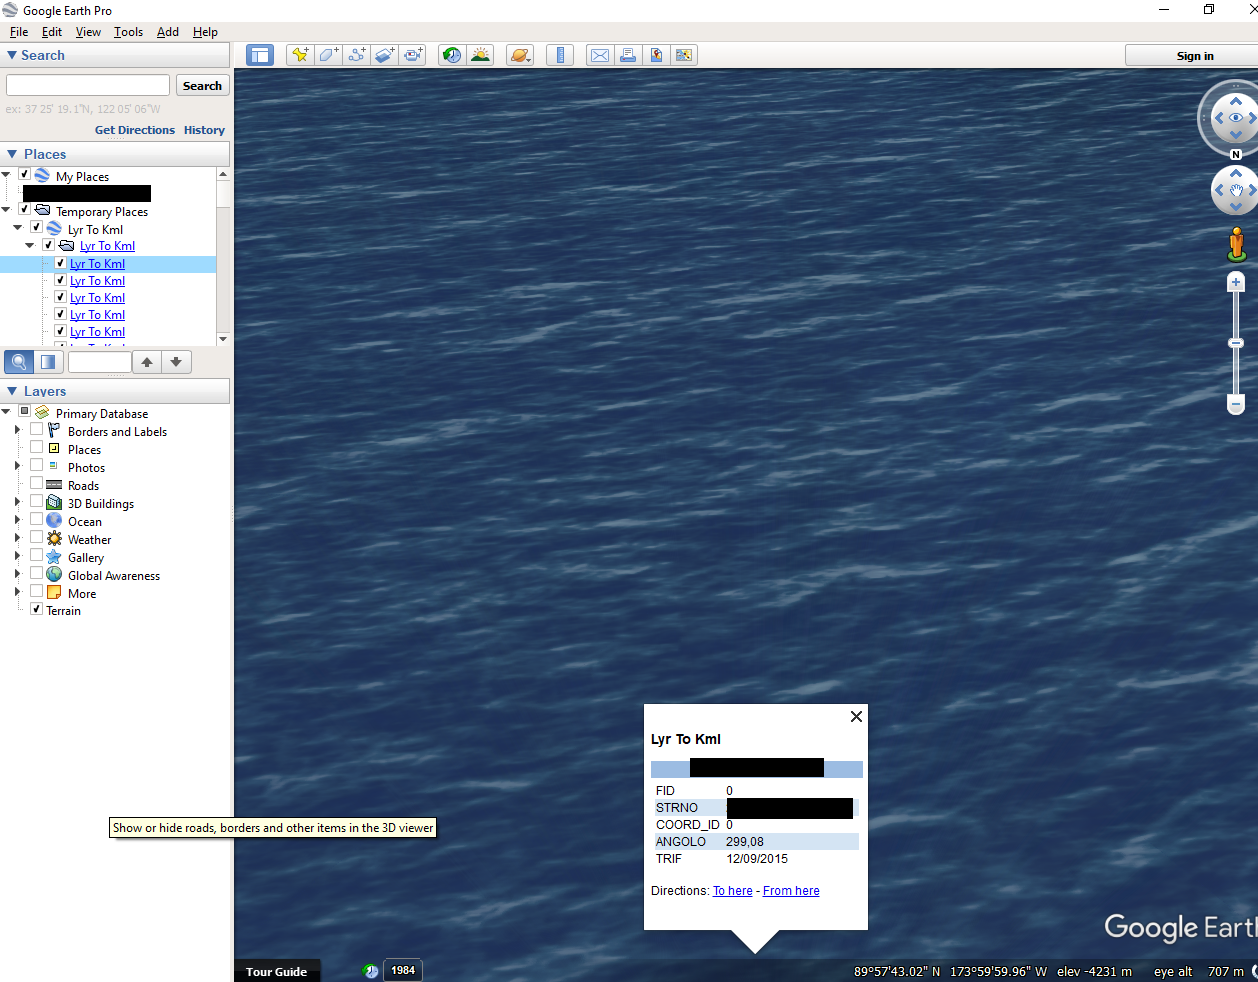Viewport: 1258px width, 982px height.
Task: Expand the Gallery layer node
Action: (17, 556)
